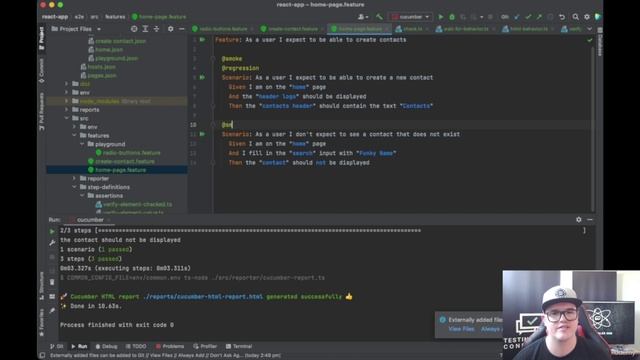Run scenario from gutter icon on line 11
640x360 pixels.
click(202, 134)
